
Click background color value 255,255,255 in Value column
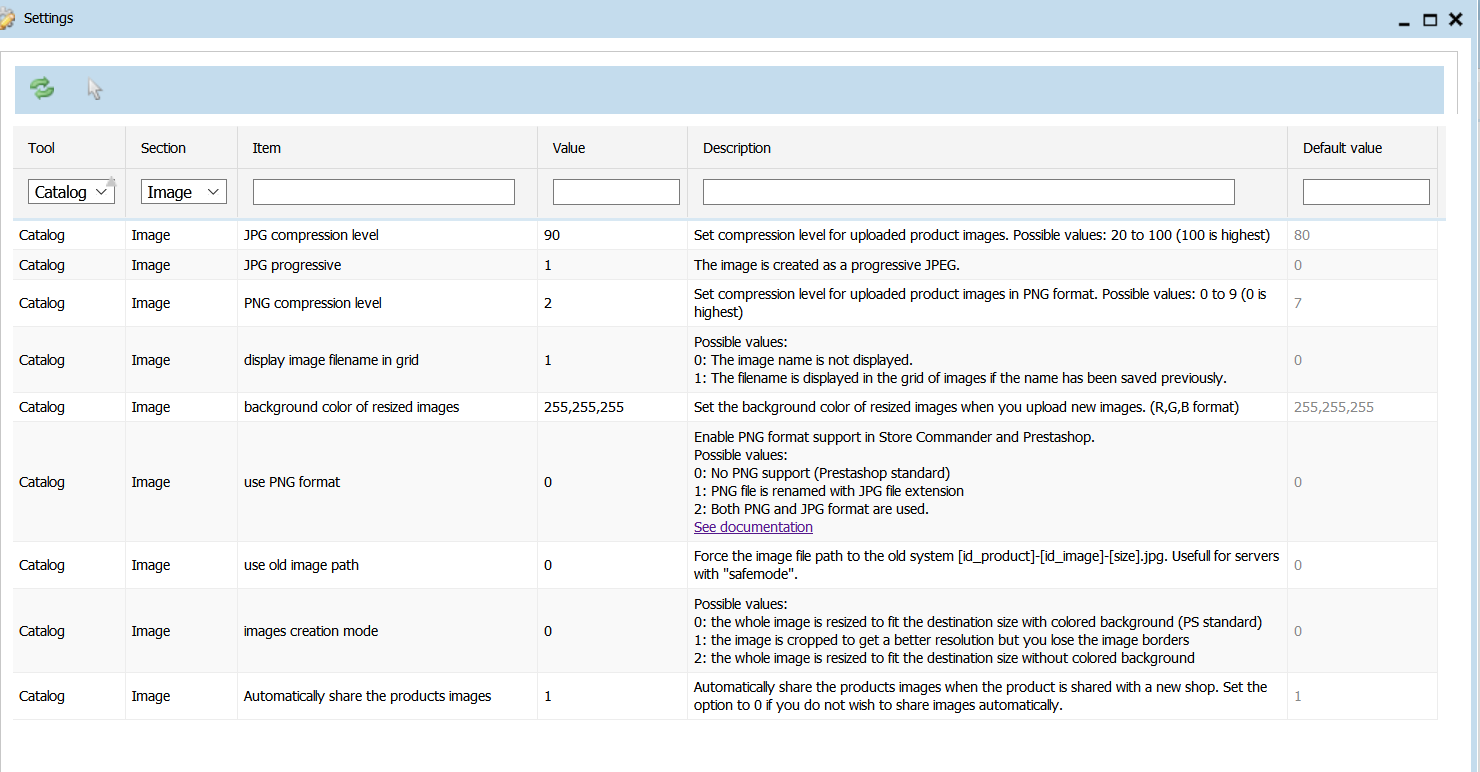[584, 407]
